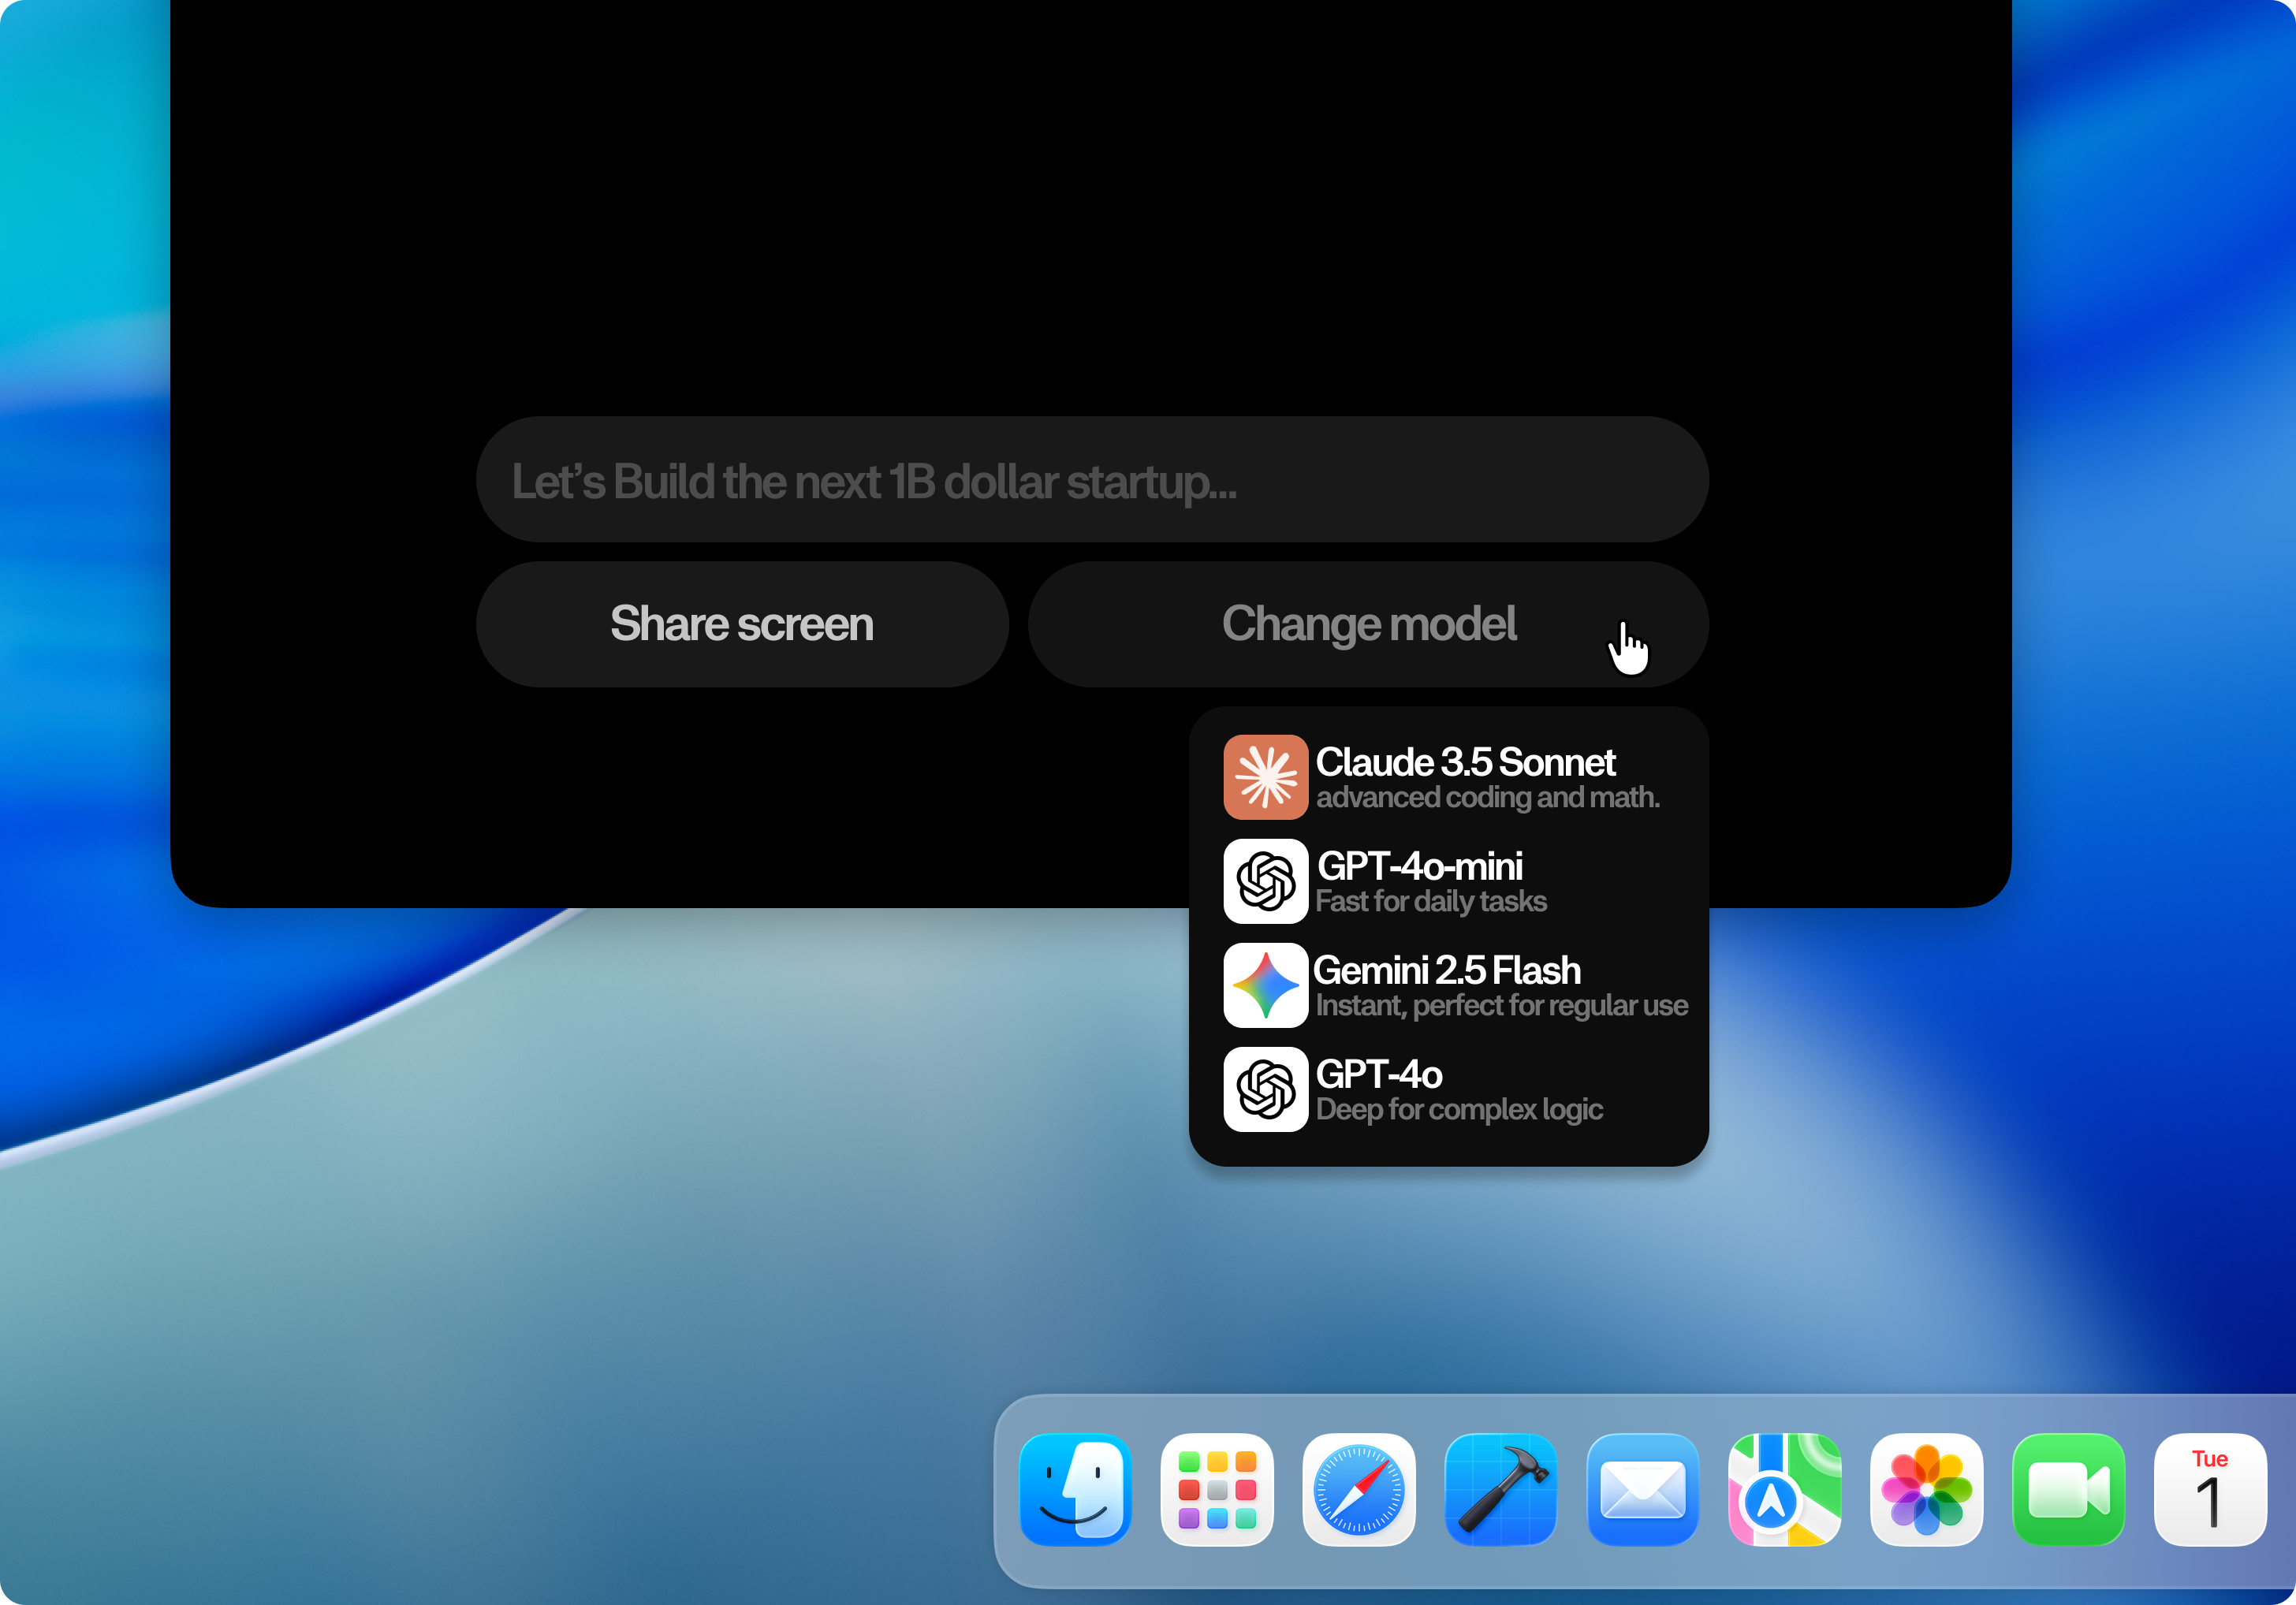Open Finder from the dock

click(1075, 1490)
